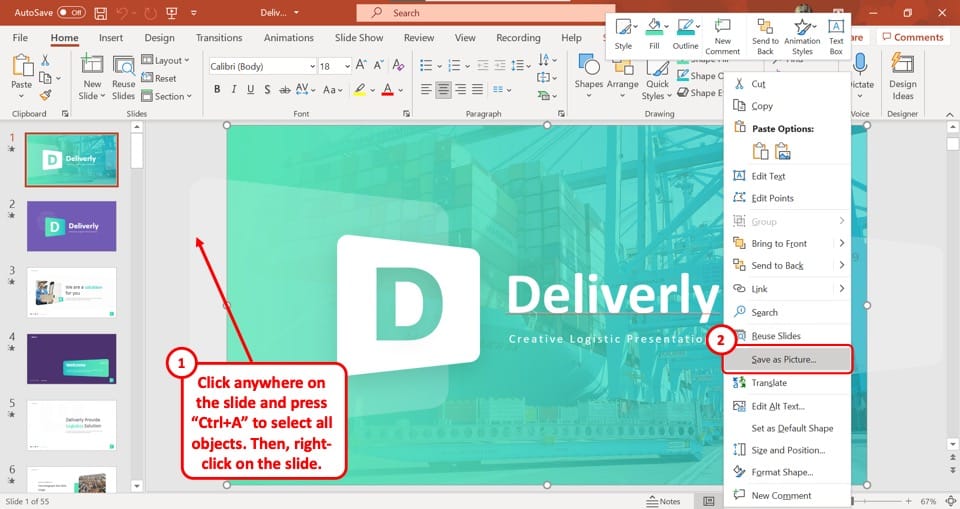This screenshot has width=960, height=509.
Task: Click the New Slide icon
Action: click(x=92, y=65)
